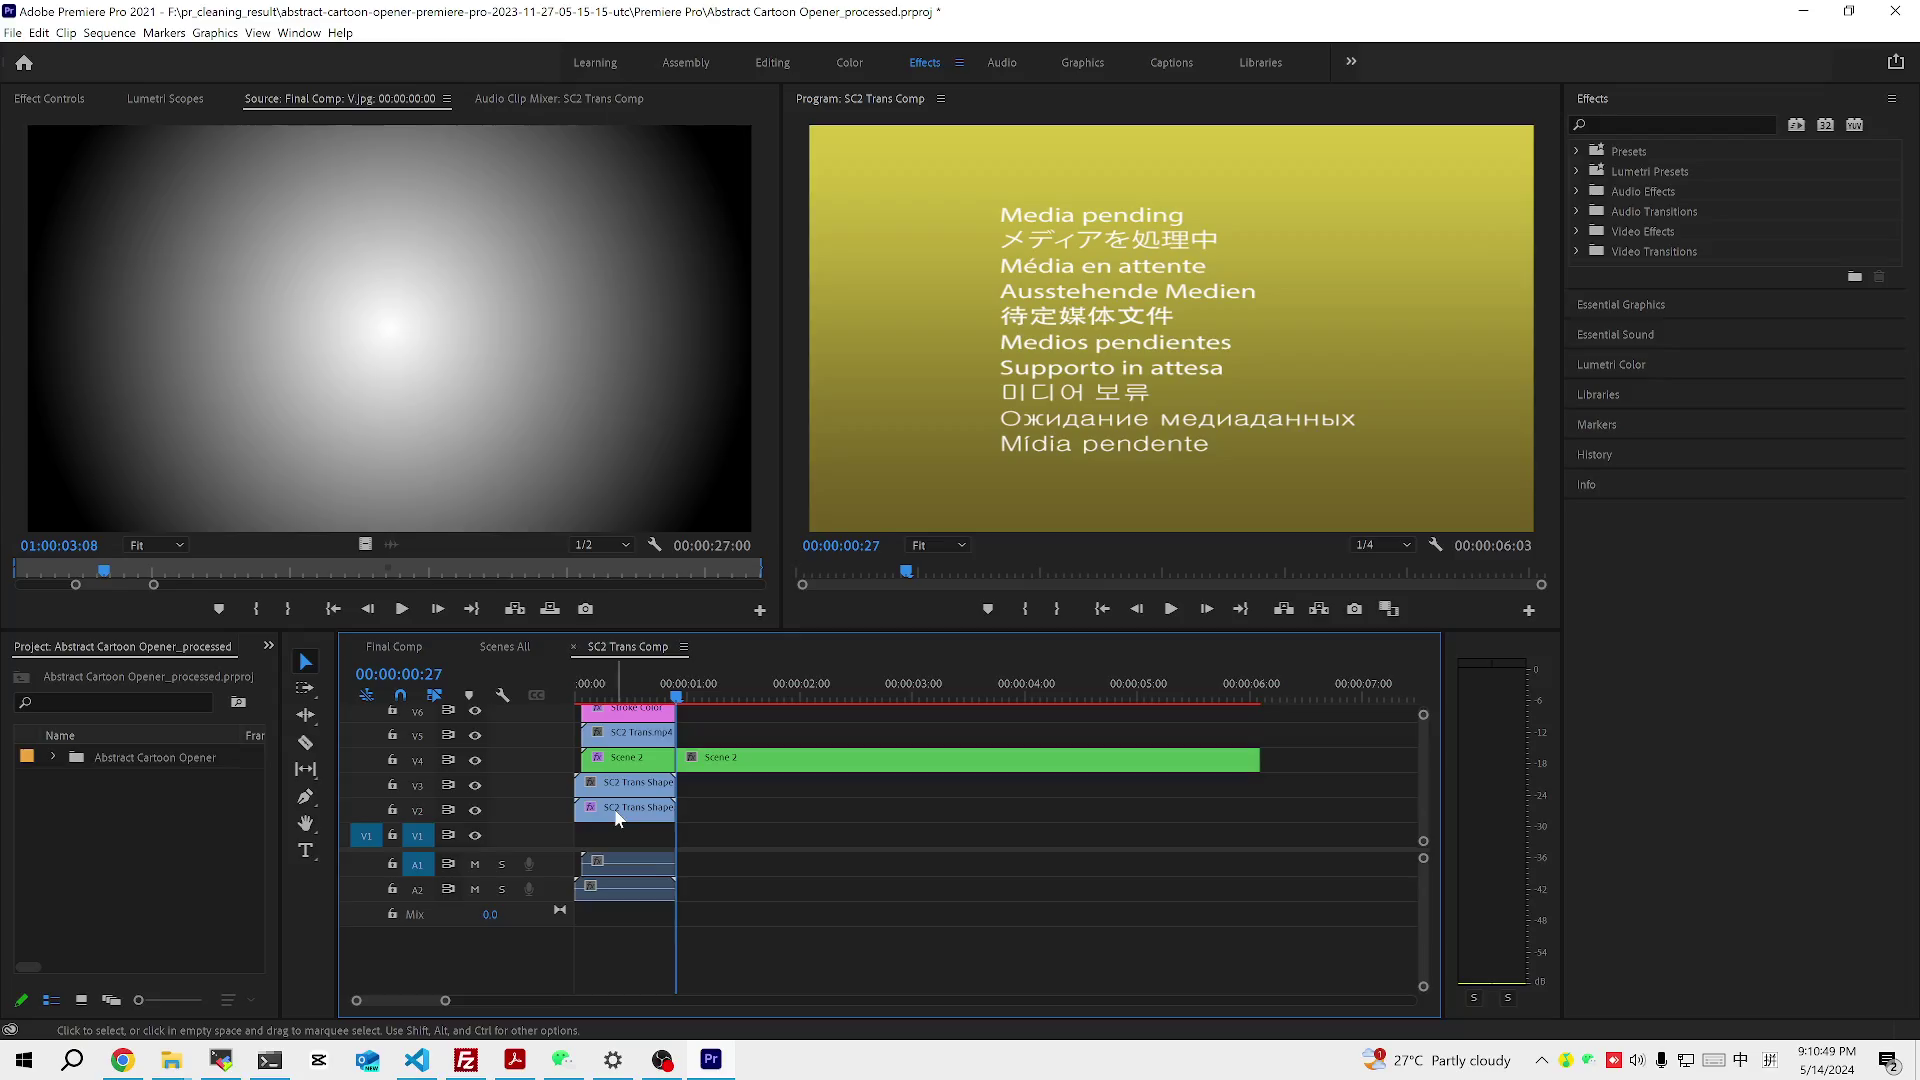1920x1080 pixels.
Task: Open the Essential Graphics panel
Action: (1621, 305)
